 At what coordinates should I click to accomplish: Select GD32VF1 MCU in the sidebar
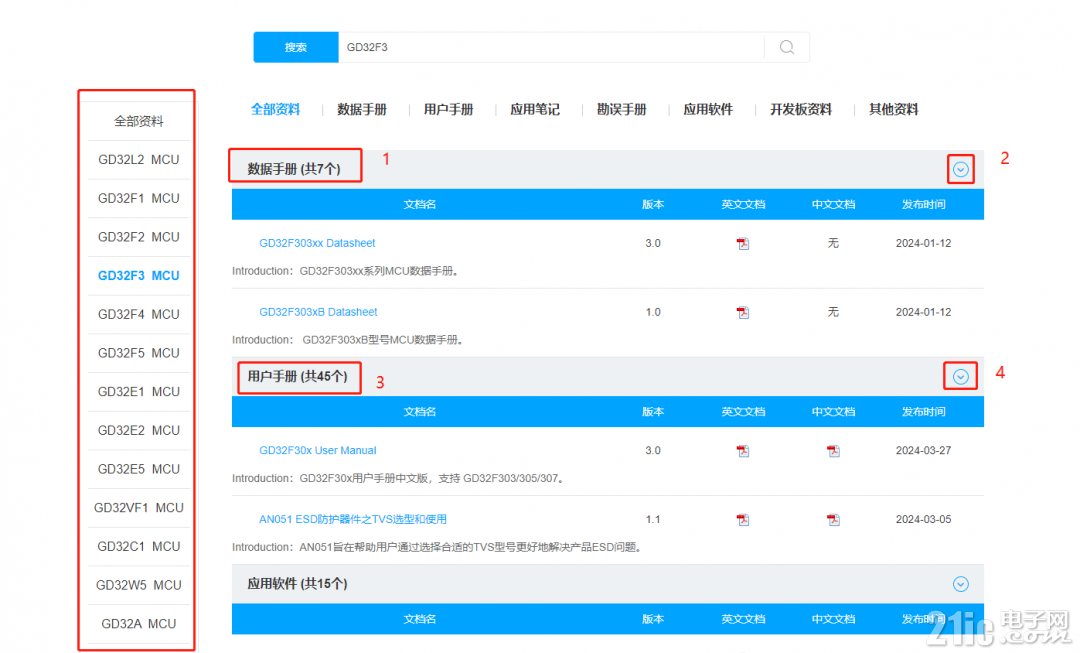[x=138, y=508]
